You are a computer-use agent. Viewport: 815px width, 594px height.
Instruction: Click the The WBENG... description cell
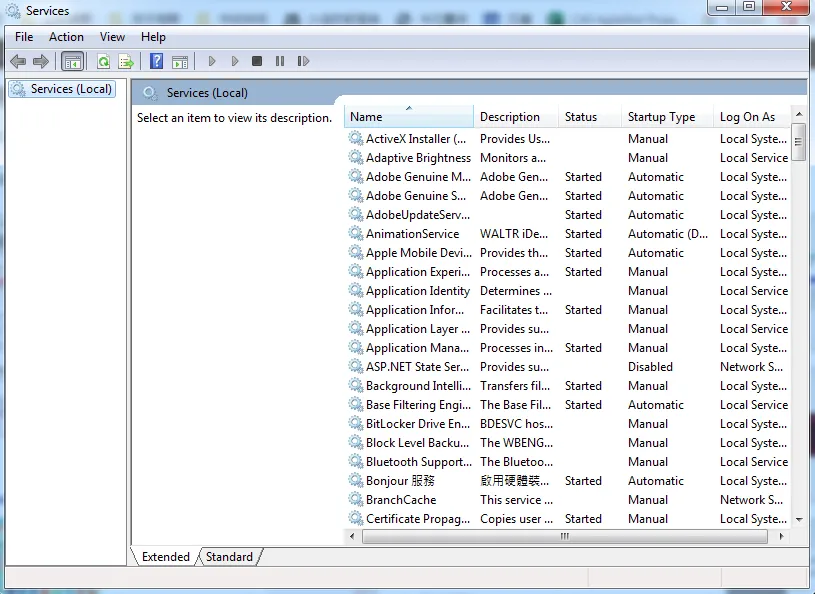coord(516,442)
